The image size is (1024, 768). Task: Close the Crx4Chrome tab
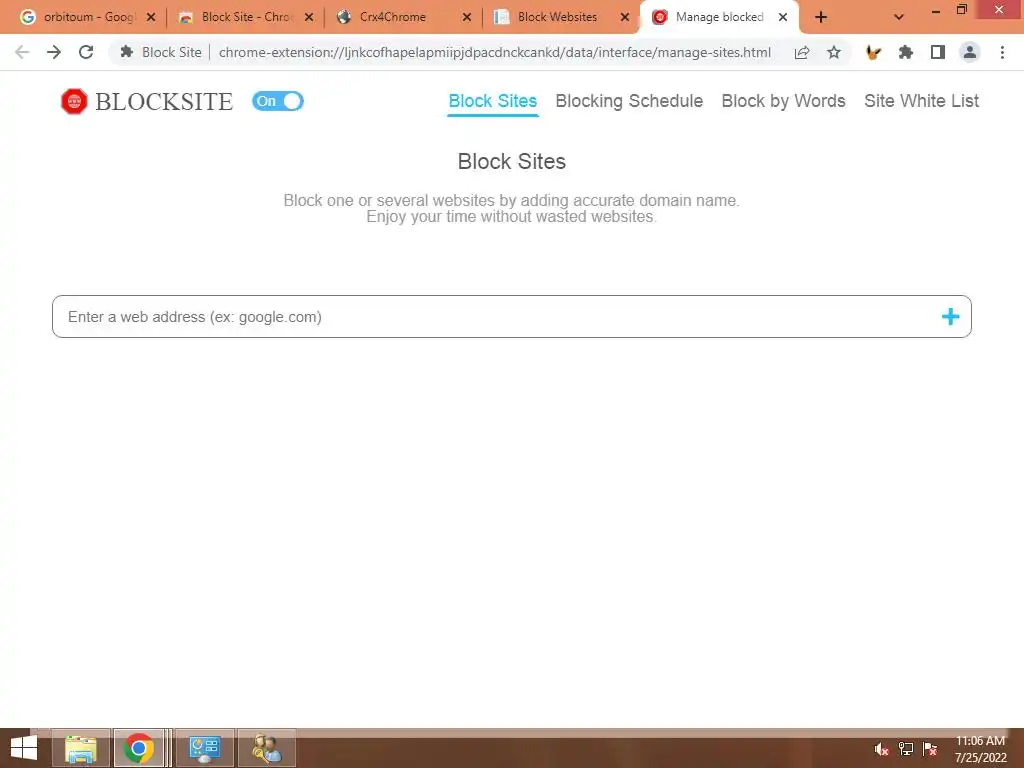tap(467, 18)
